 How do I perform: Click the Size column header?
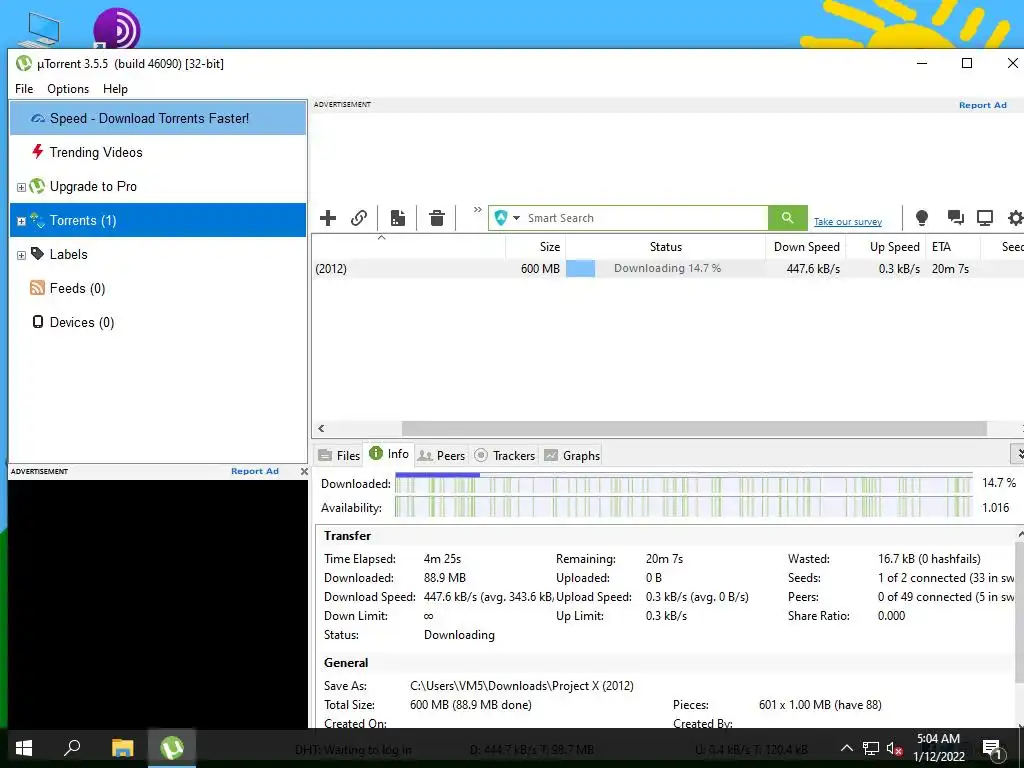pos(536,247)
